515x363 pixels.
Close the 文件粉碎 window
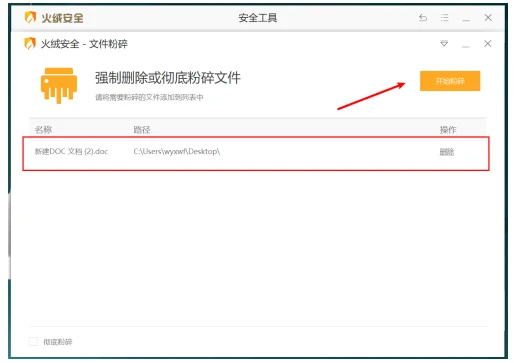coord(487,43)
